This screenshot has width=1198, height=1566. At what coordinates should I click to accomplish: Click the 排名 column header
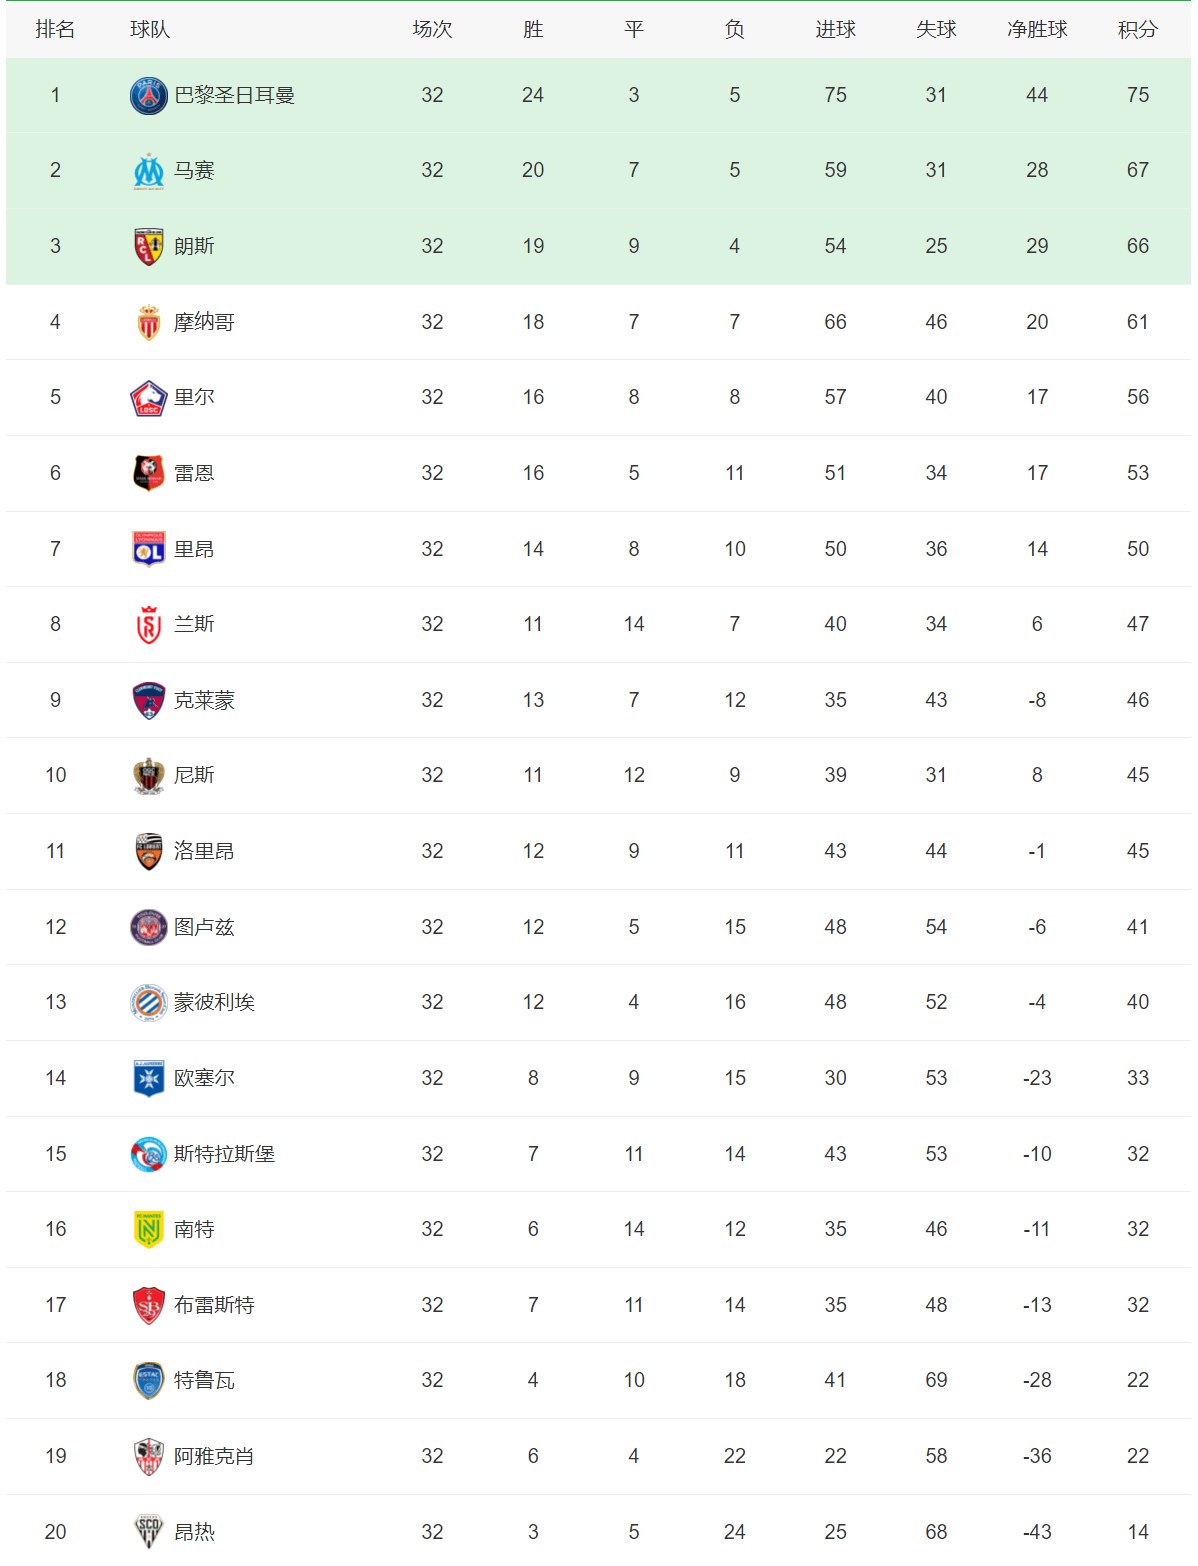55,30
